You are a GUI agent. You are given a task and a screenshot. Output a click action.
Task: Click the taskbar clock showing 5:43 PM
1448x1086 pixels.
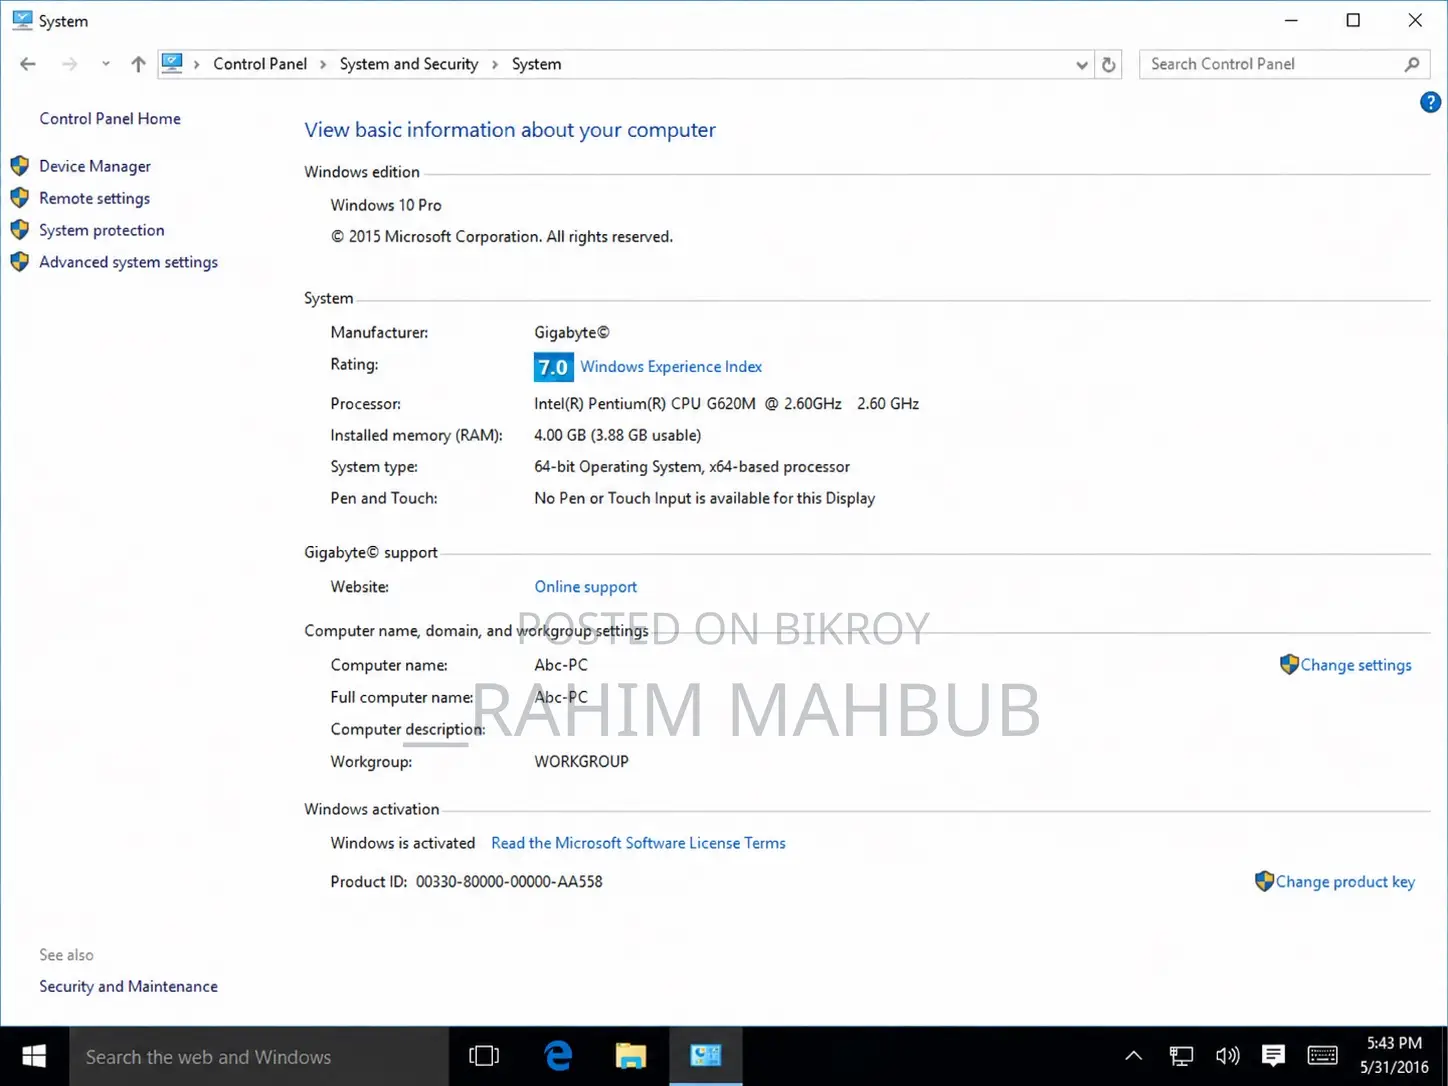point(1394,1056)
